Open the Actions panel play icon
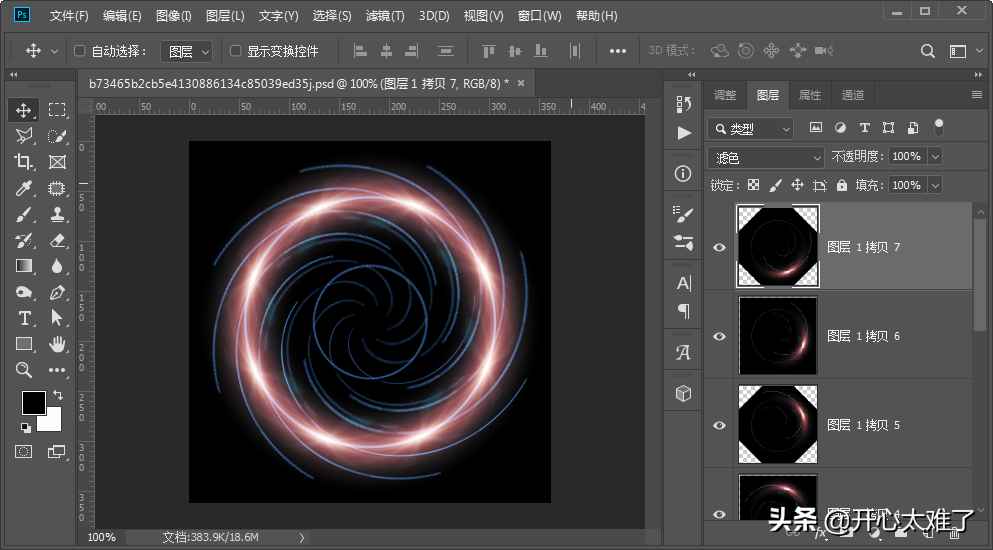 click(683, 133)
